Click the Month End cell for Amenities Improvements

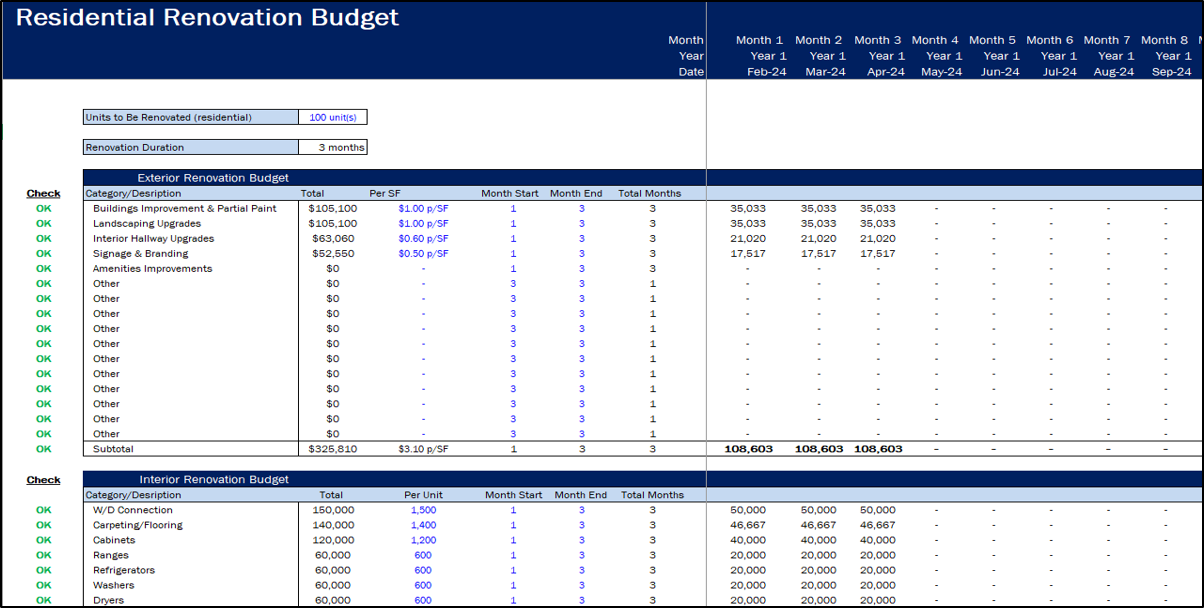click(x=581, y=268)
